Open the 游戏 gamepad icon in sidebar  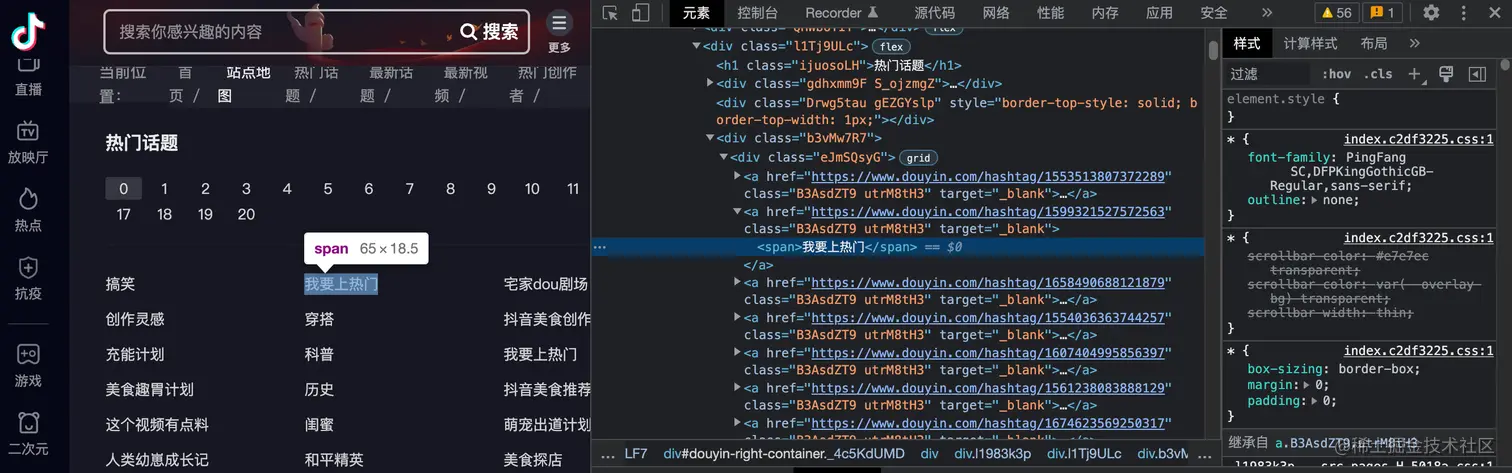[28, 354]
